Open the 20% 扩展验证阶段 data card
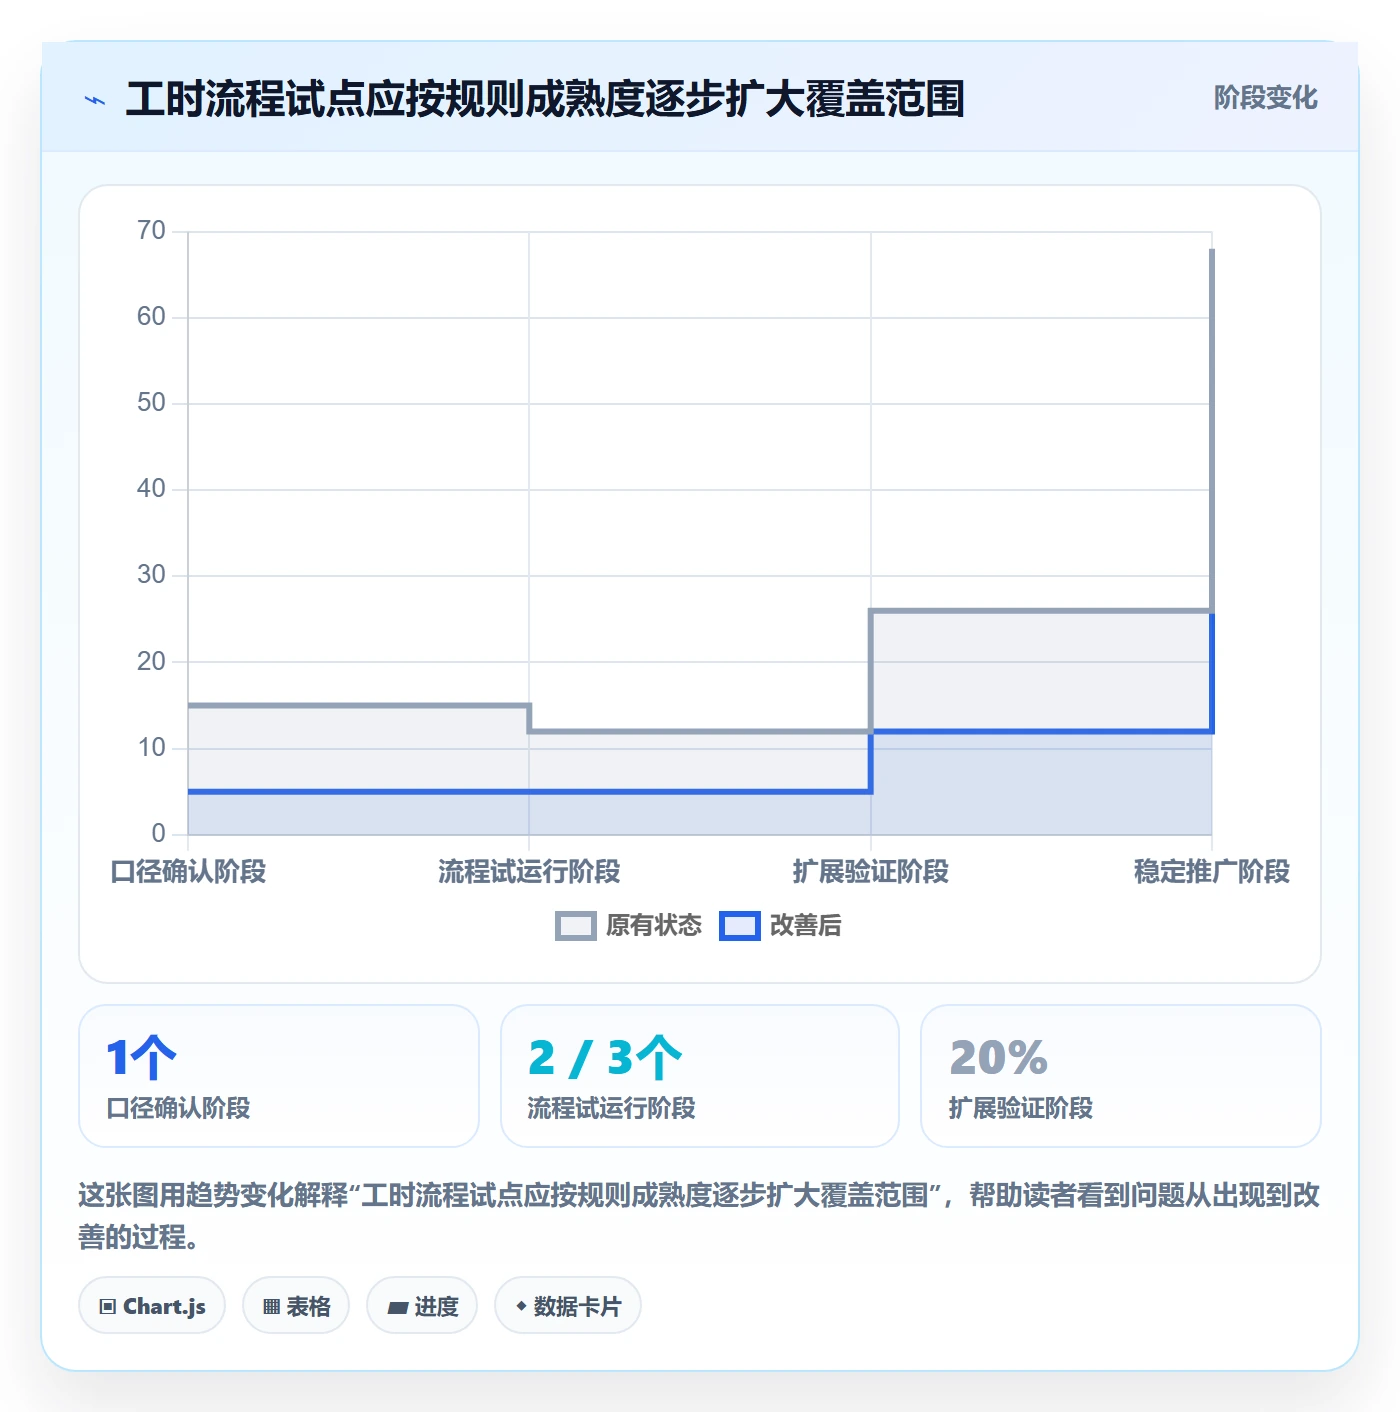Viewport: 1400px width, 1412px height. (x=1121, y=1076)
